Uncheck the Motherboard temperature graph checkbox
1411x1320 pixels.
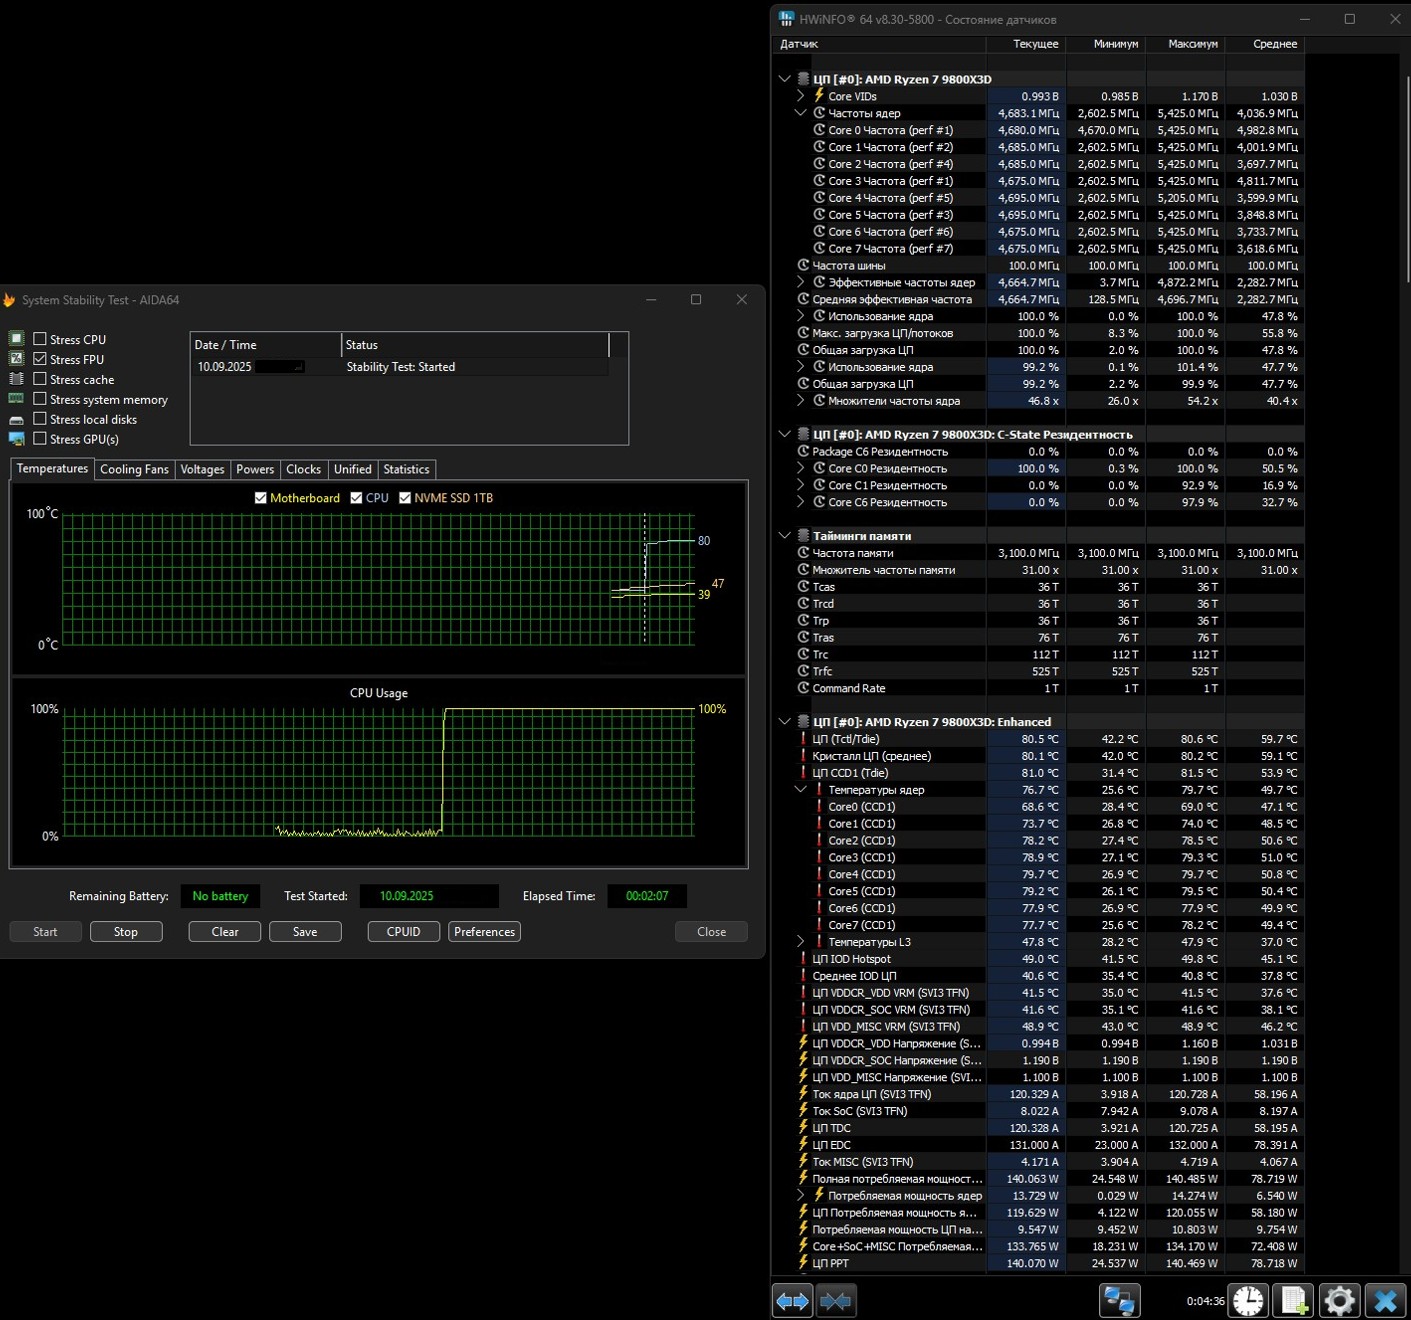click(261, 498)
